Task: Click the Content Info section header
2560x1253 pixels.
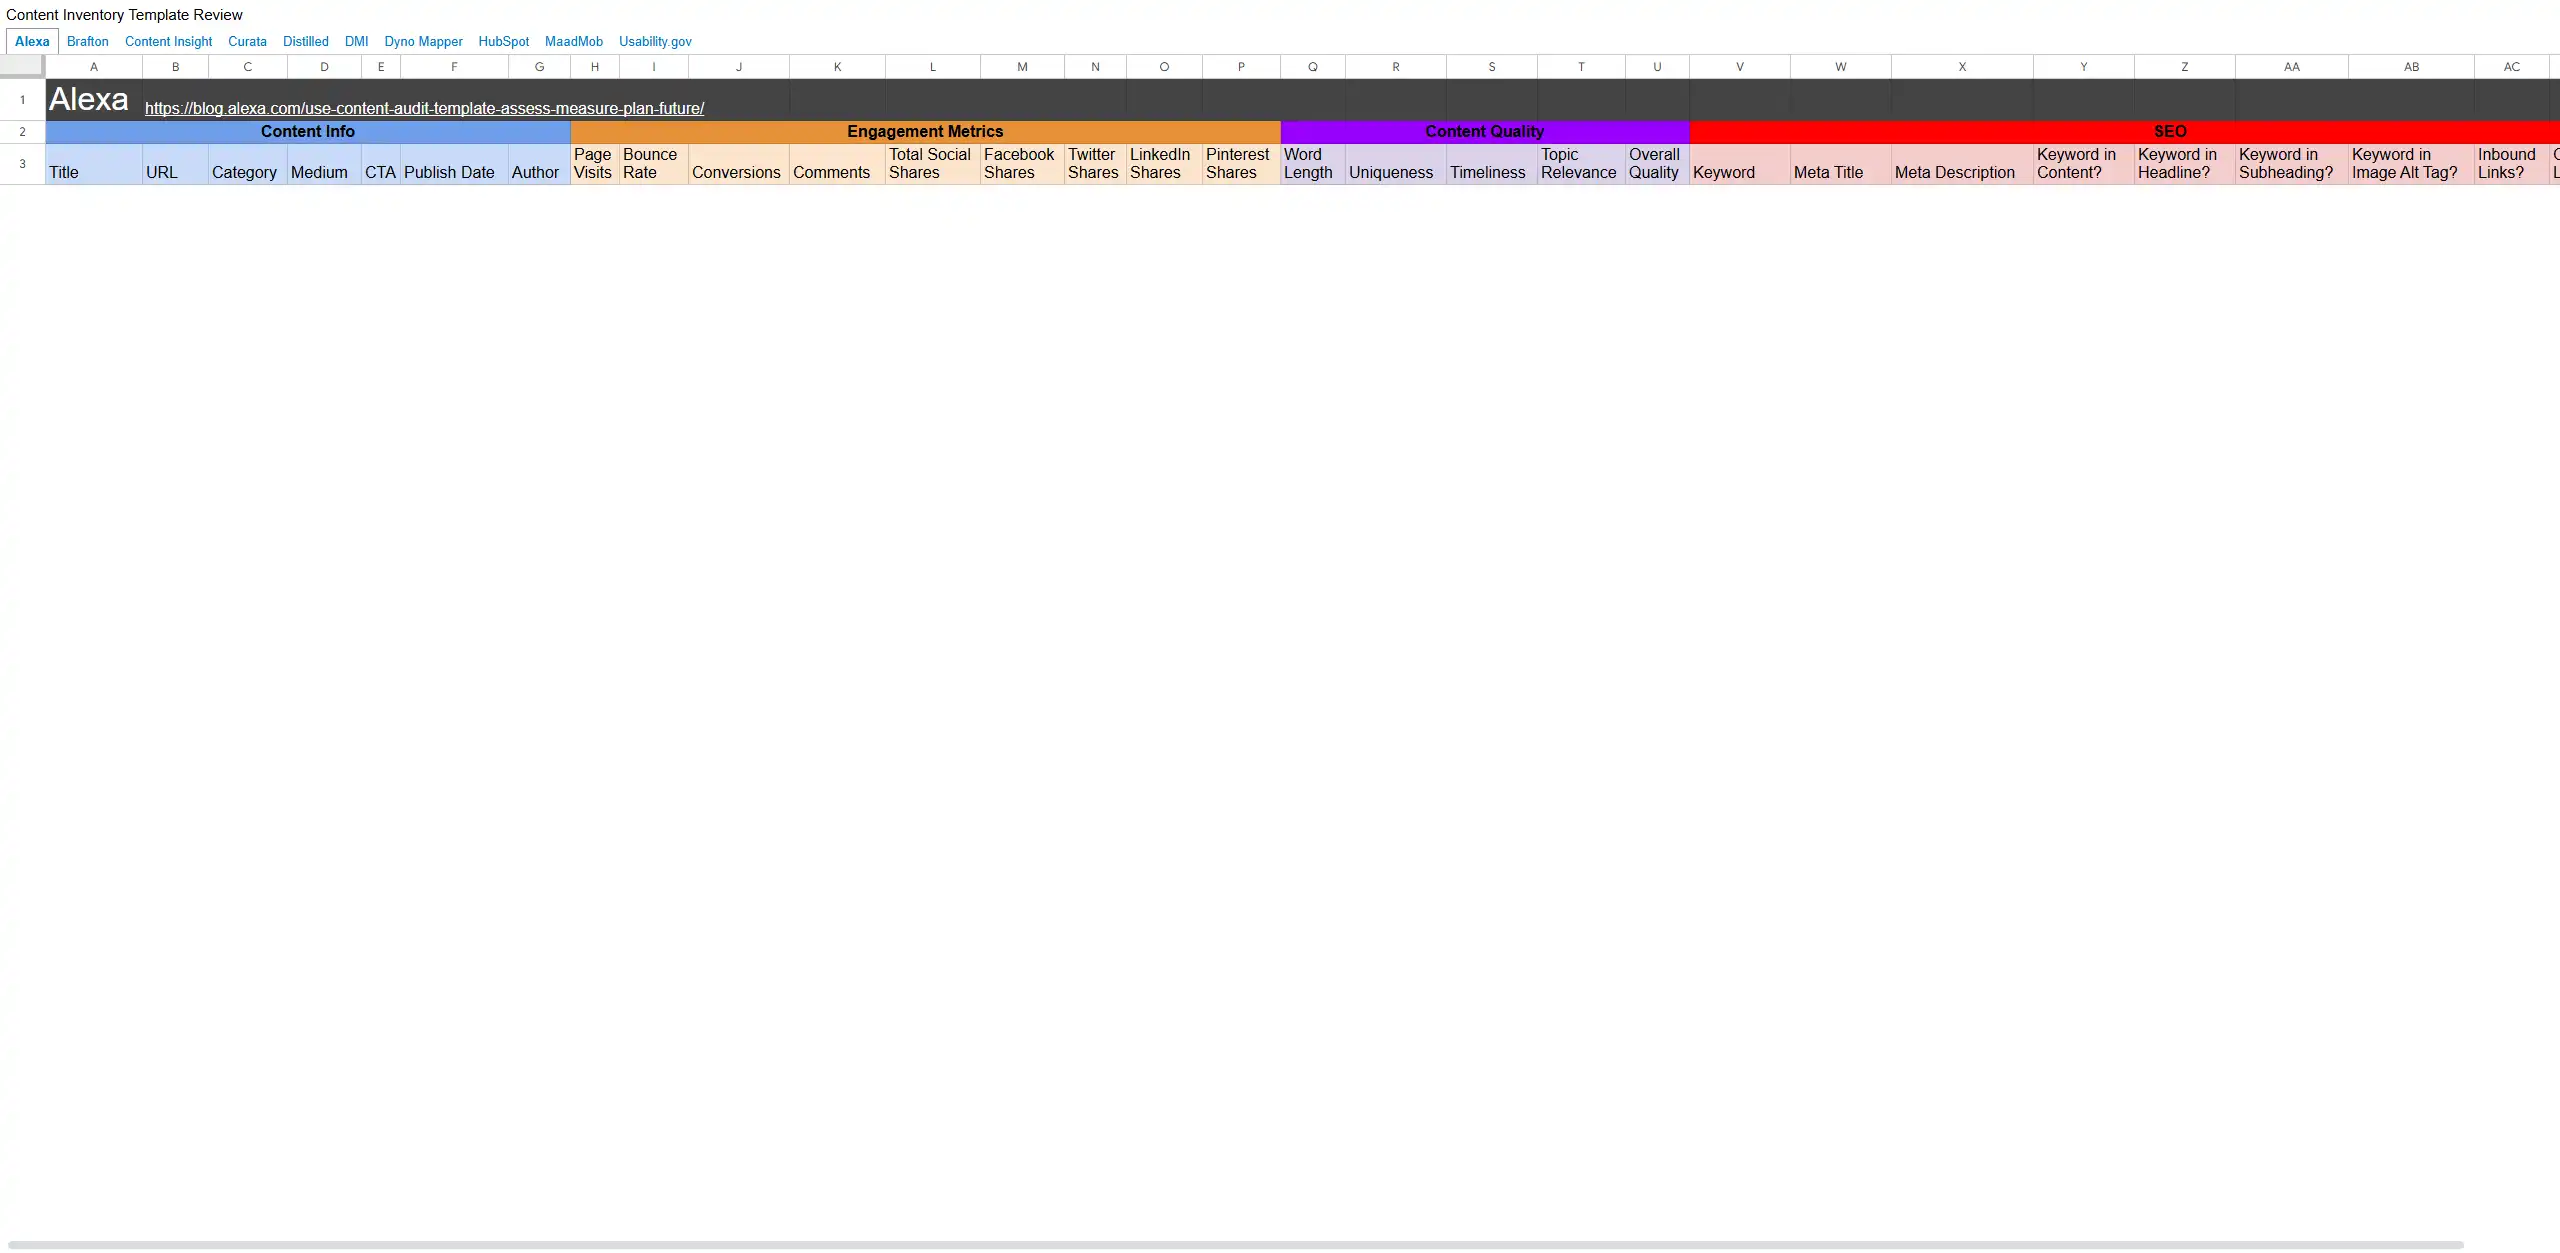Action: click(x=308, y=132)
